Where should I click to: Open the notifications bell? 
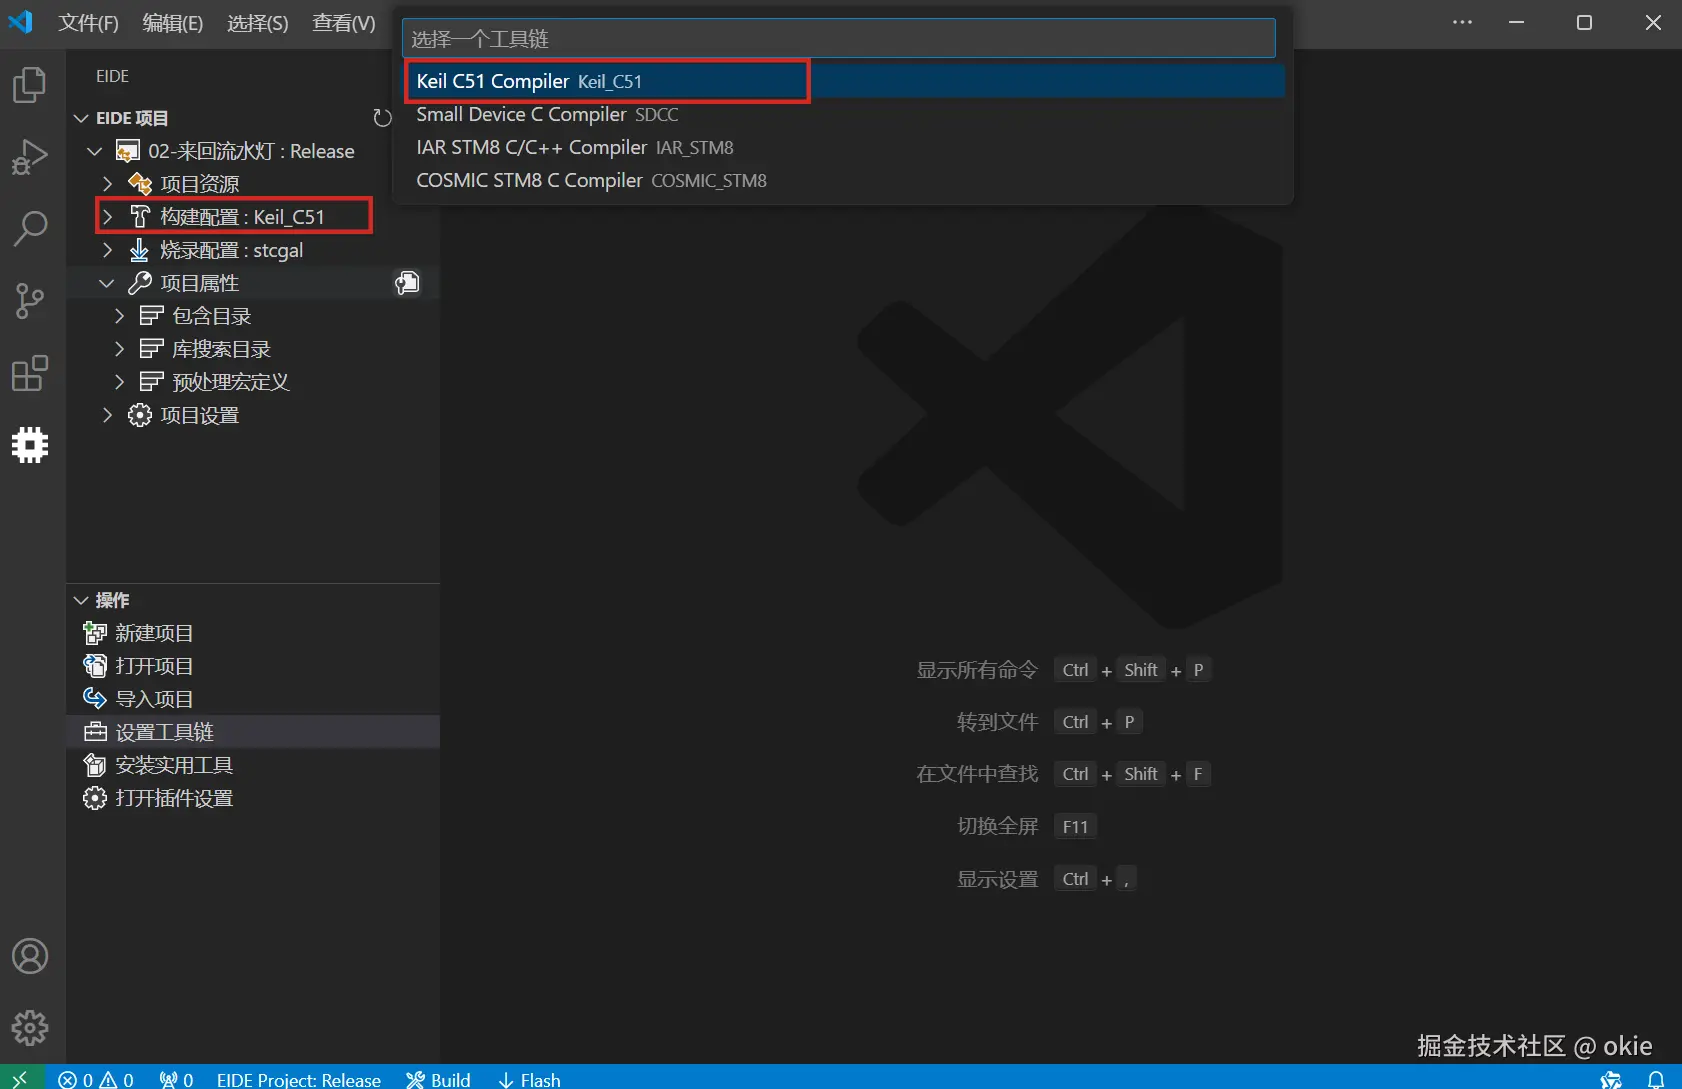point(1656,1079)
